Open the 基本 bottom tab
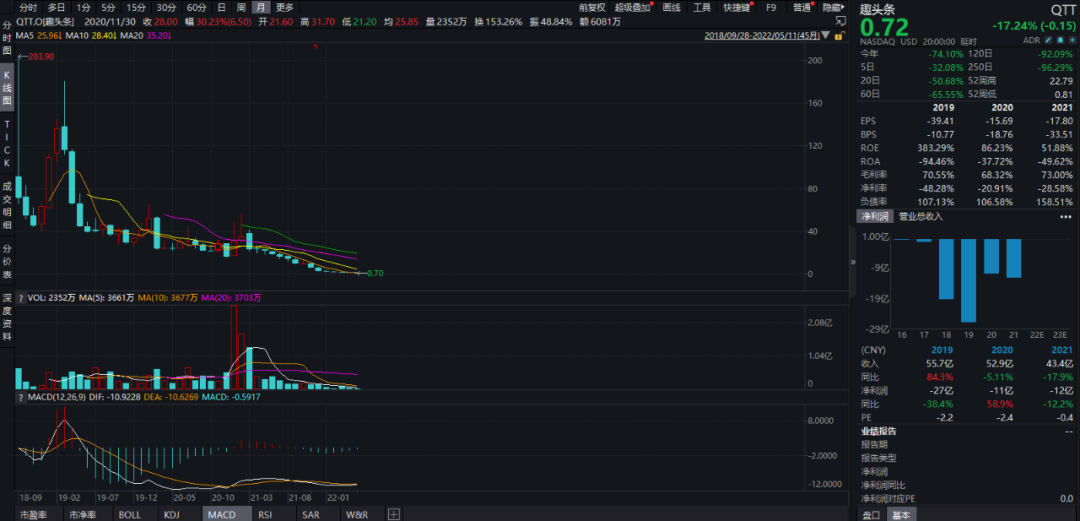The height and width of the screenshot is (521, 1080). point(901,514)
